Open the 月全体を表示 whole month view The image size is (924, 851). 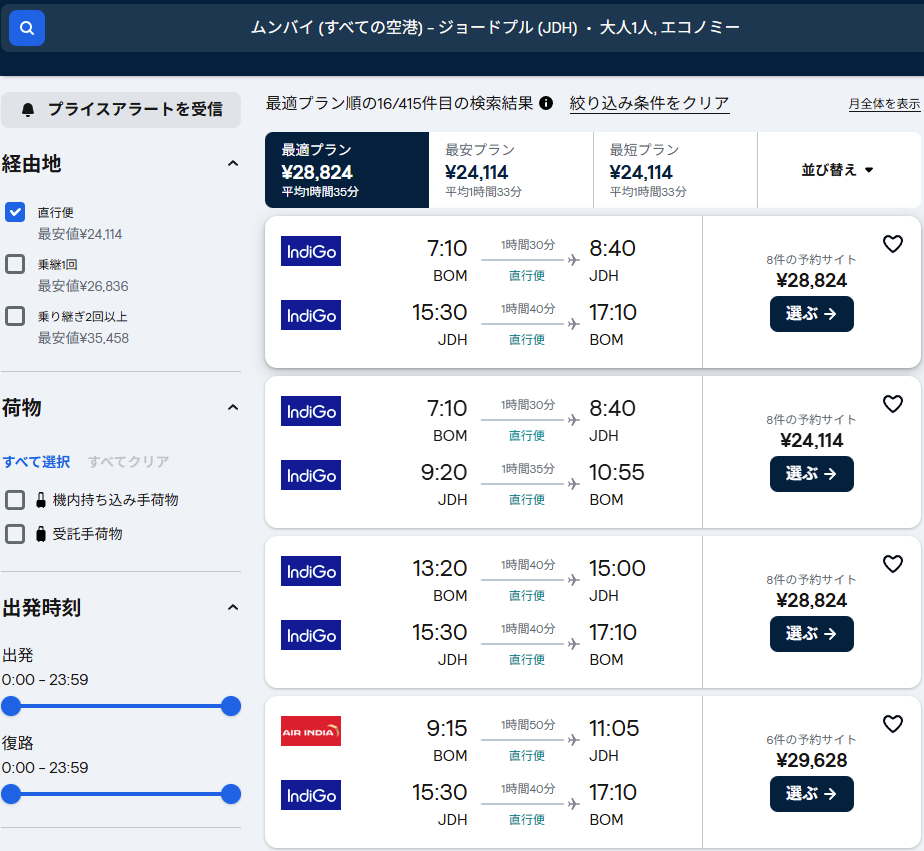pos(884,104)
